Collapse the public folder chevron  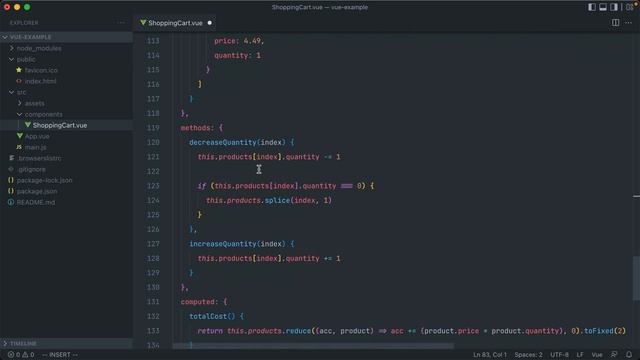point(11,59)
